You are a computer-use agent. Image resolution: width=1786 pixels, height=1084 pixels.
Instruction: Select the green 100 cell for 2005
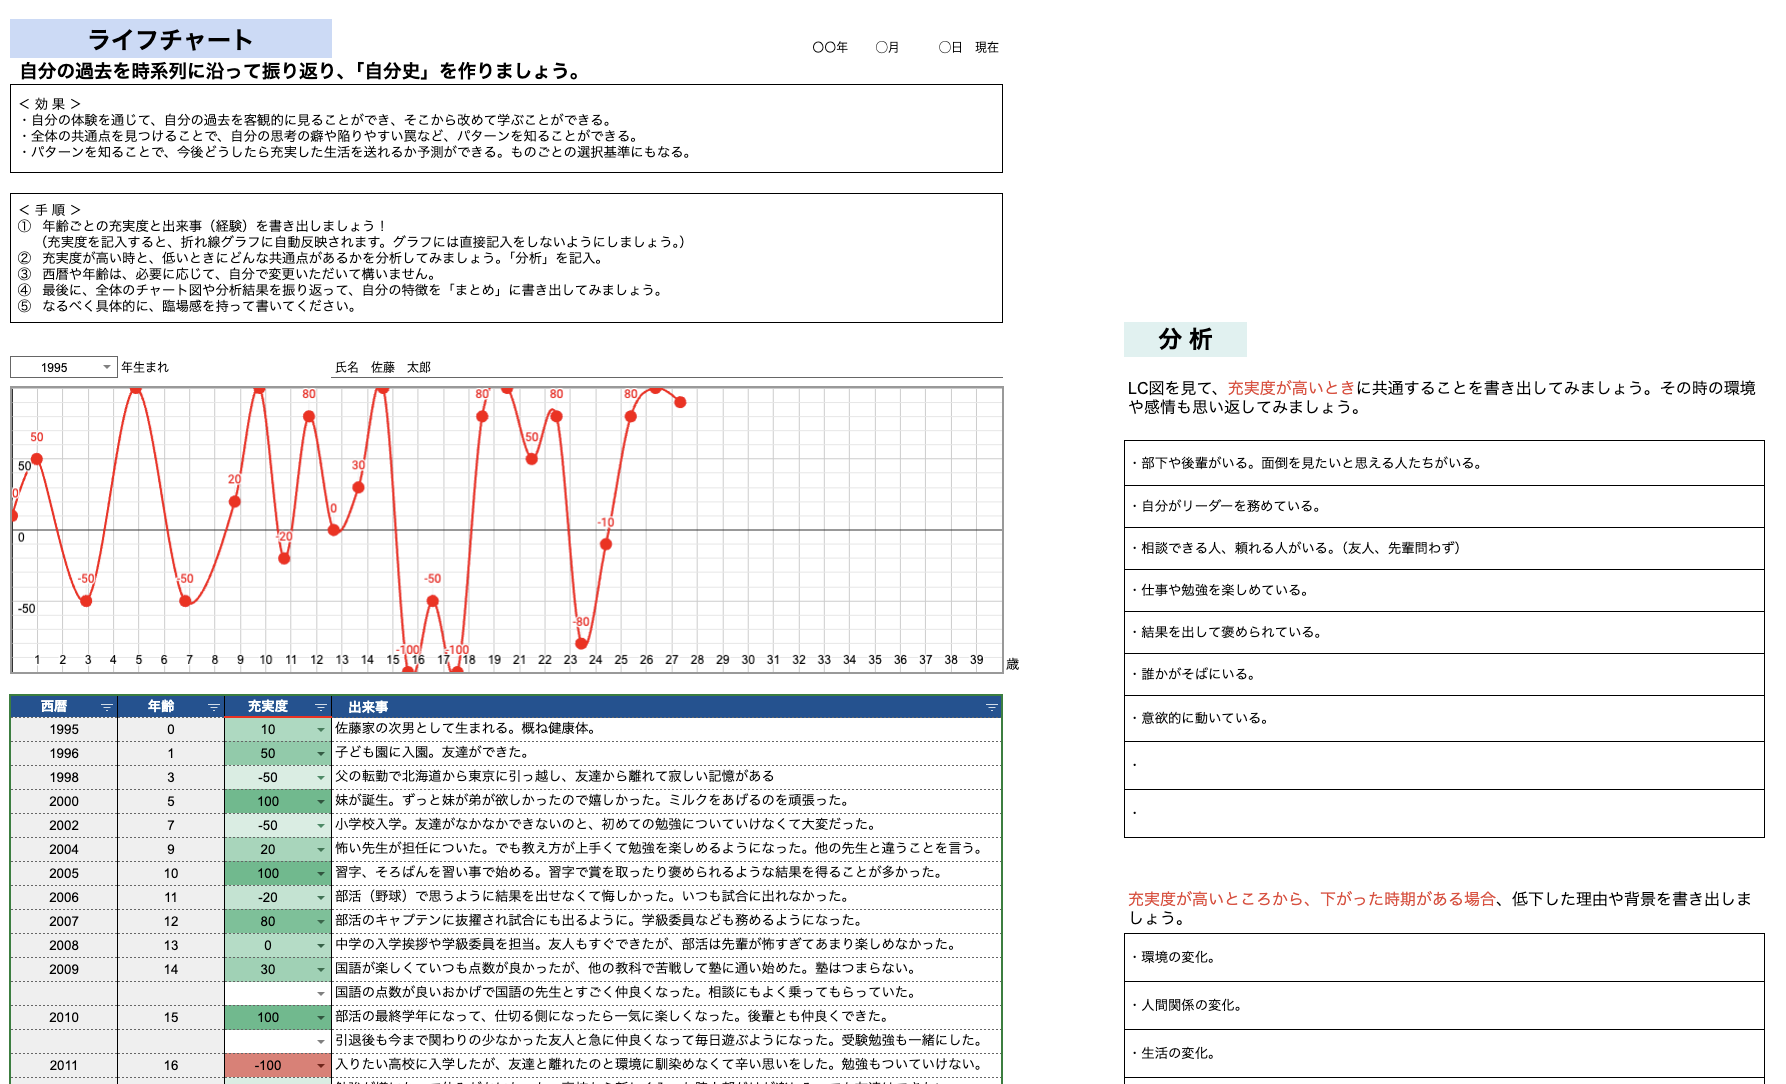267,873
